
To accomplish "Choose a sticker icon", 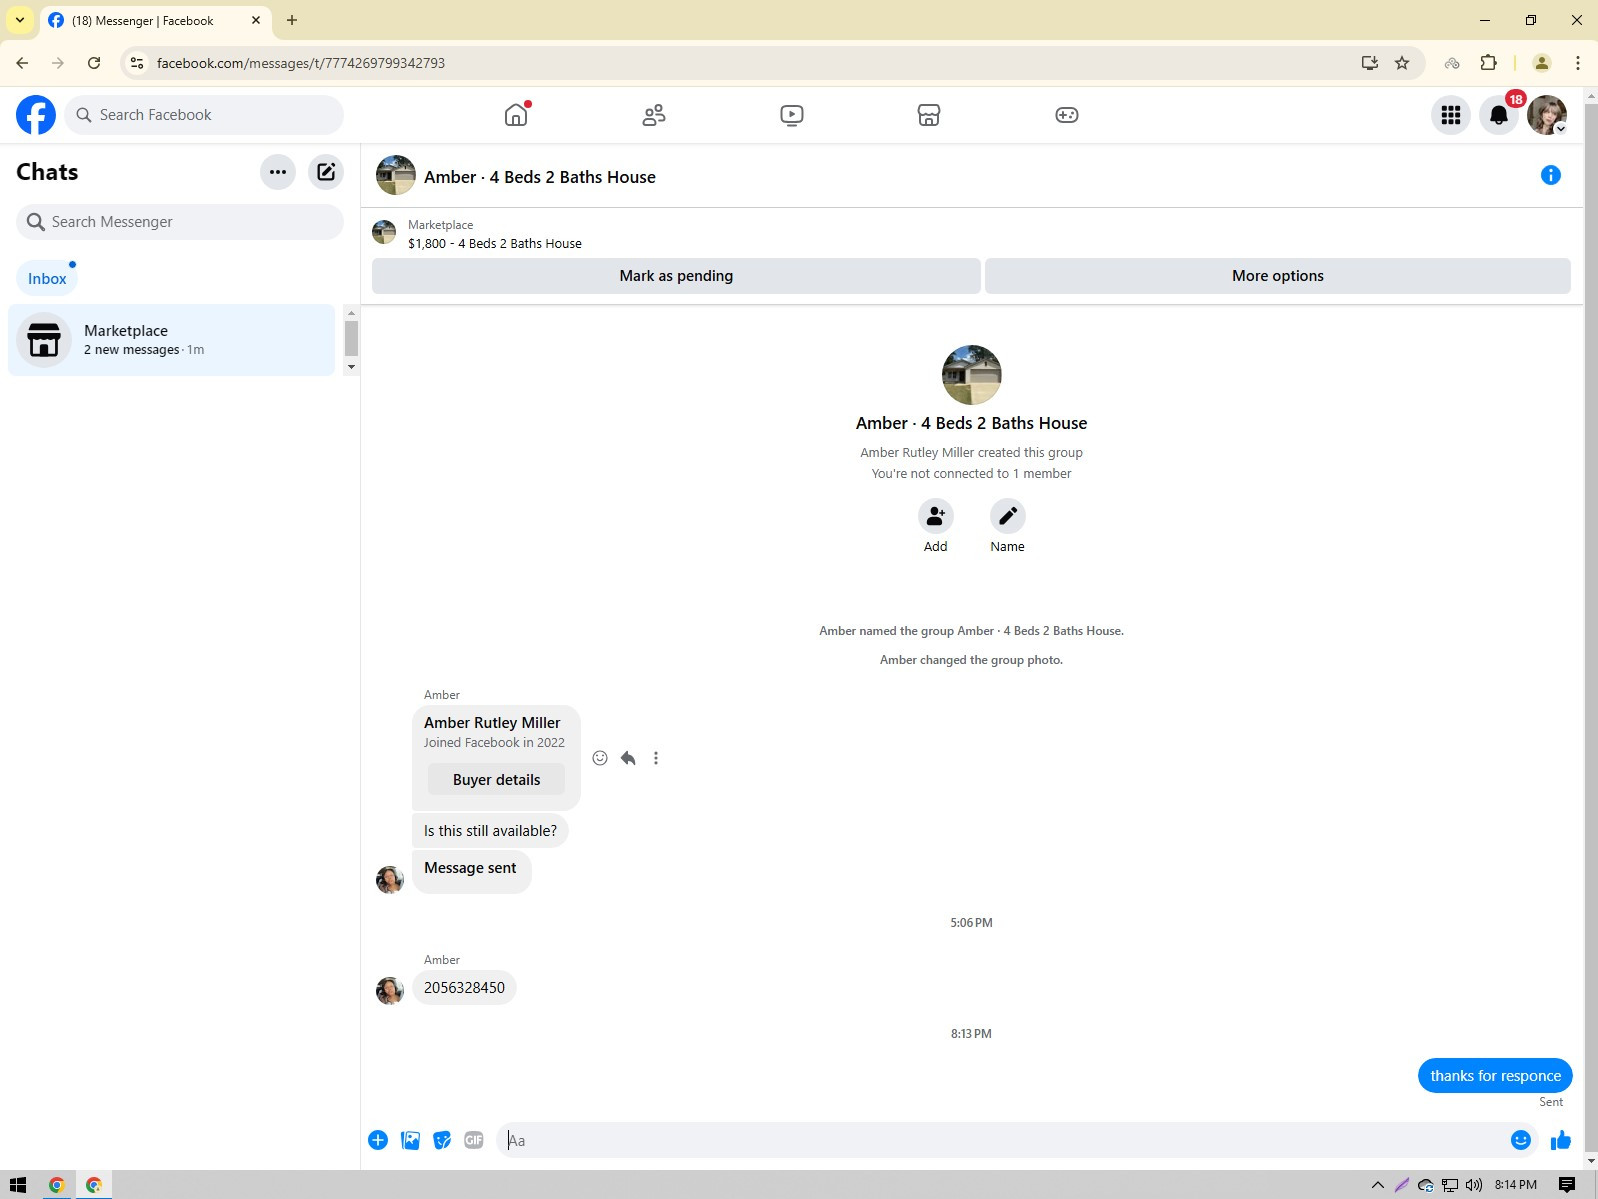I will point(442,1140).
